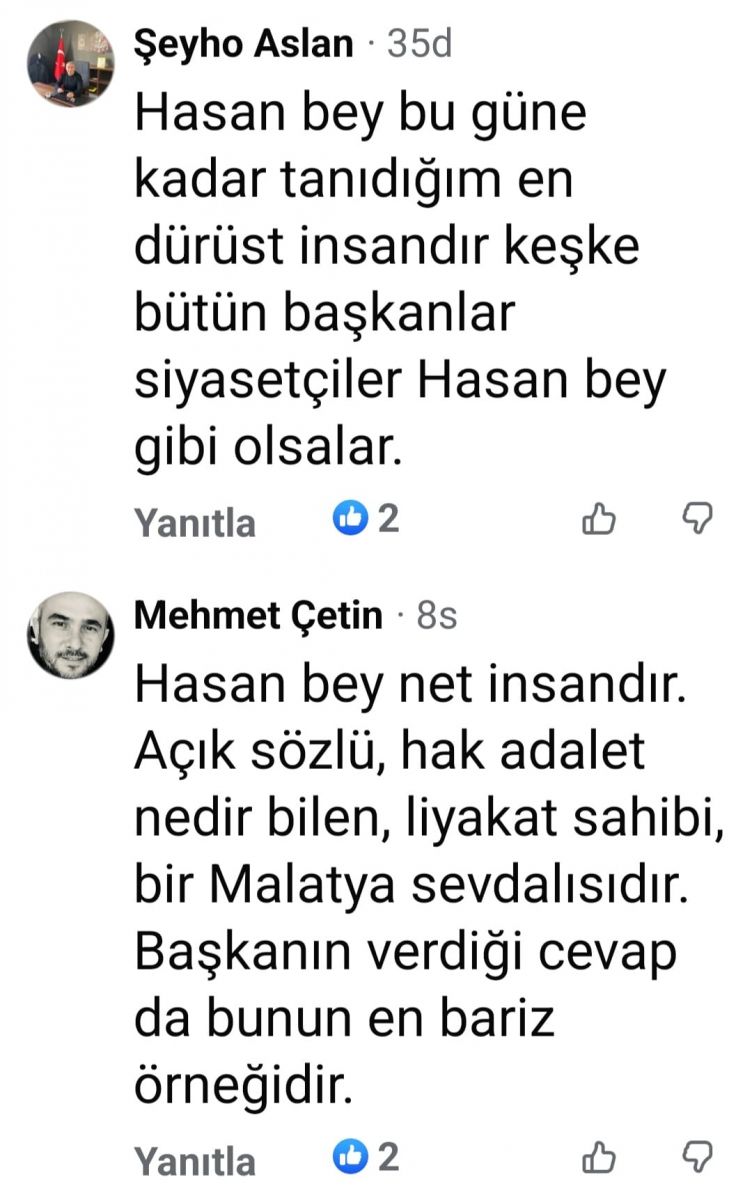Image resolution: width=752 pixels, height=1200 pixels.
Task: Visit Şeyho Aslan's profile via name
Action: [244, 45]
